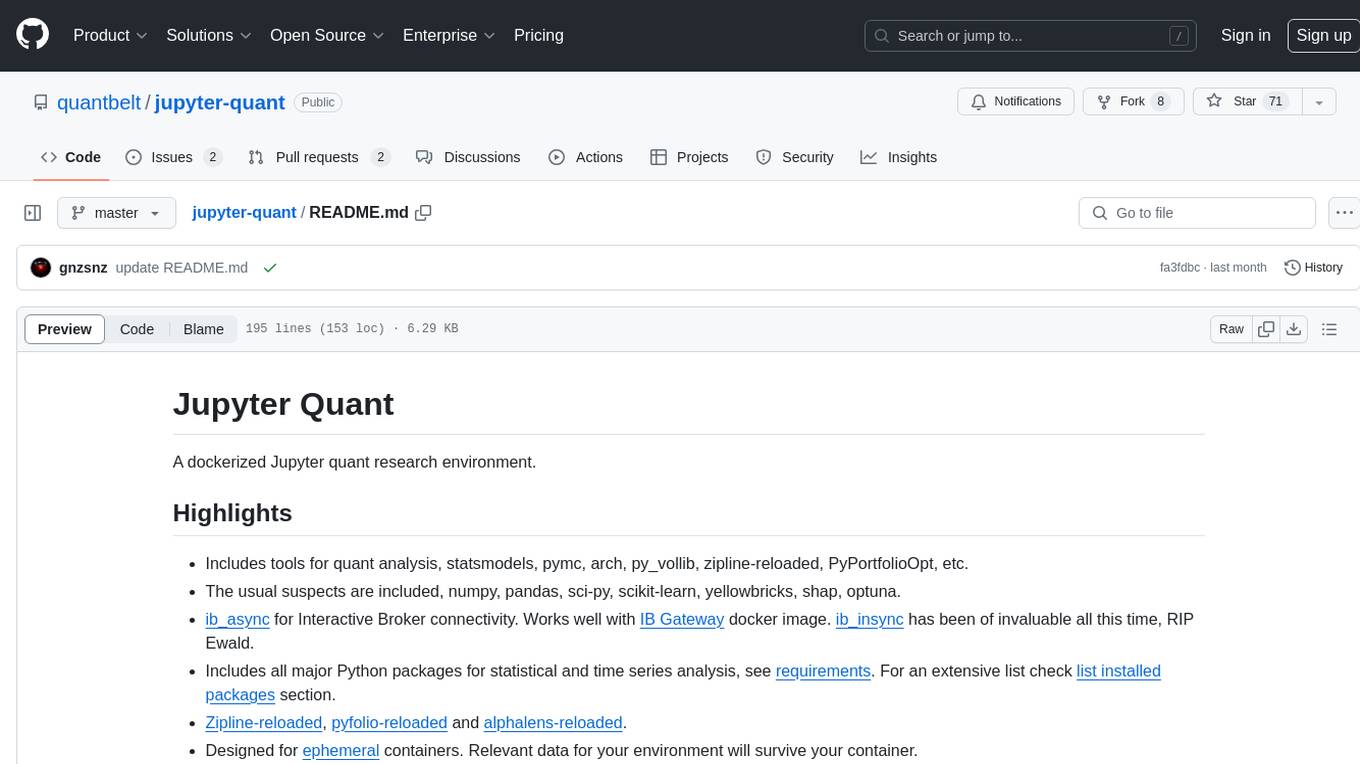This screenshot has height=764, width=1360.
Task: Open the Pricing page
Action: [x=539, y=35]
